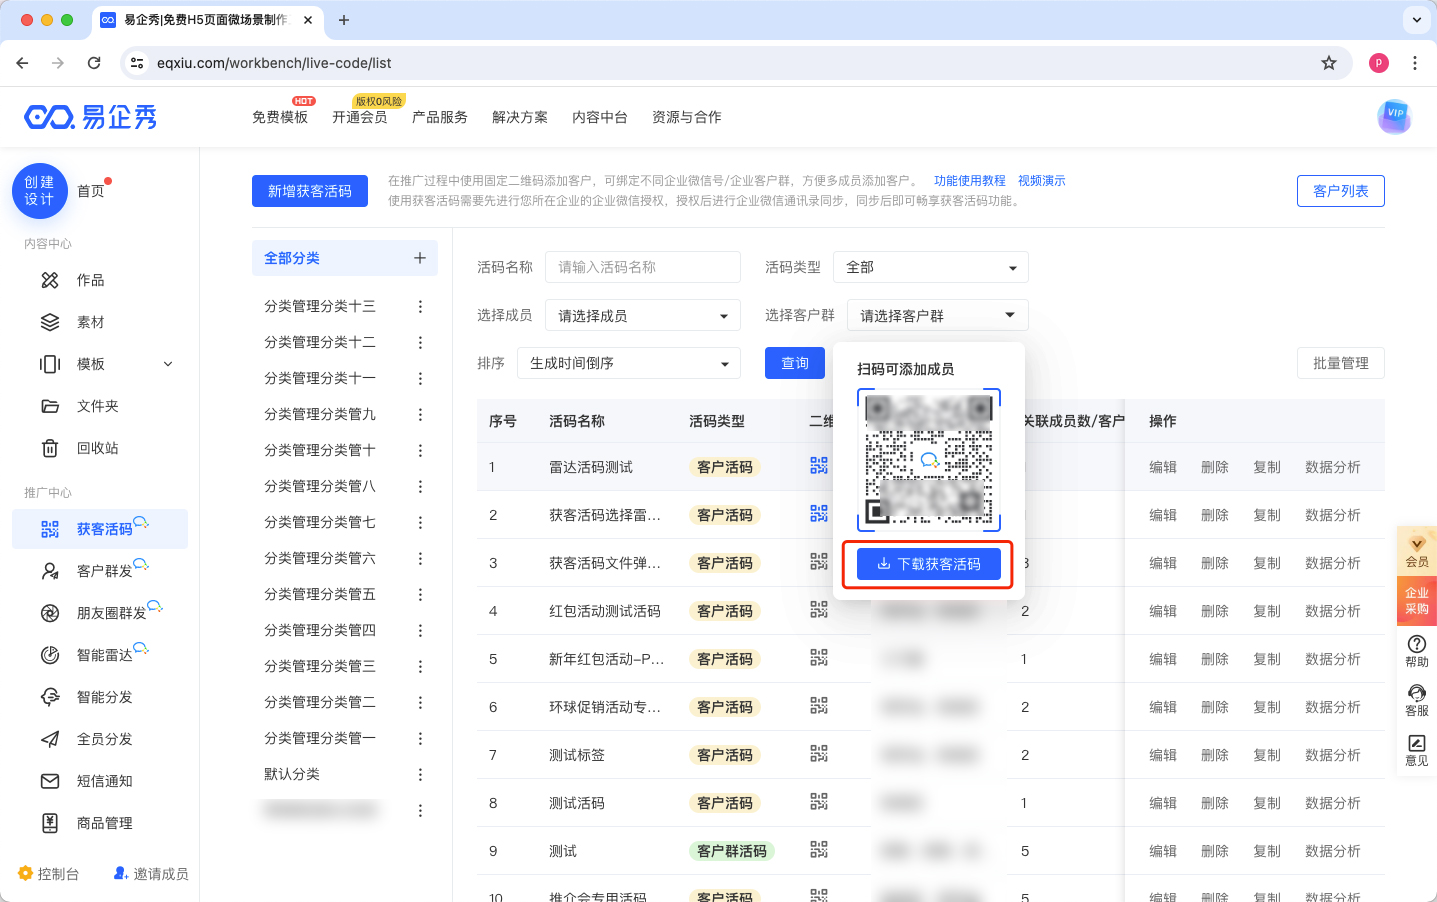Open 智能分发 icon in sidebar
1437x902 pixels.
coord(50,697)
